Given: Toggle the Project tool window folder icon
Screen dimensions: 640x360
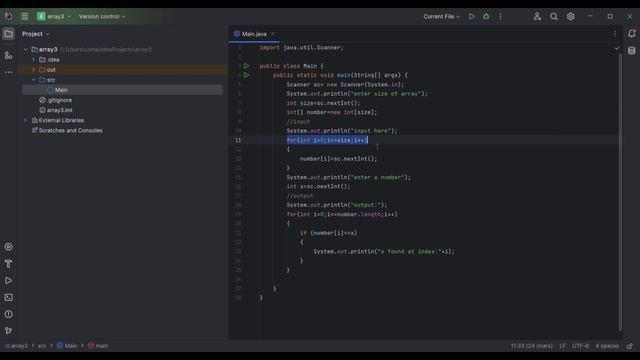Looking at the screenshot, I should [x=9, y=34].
